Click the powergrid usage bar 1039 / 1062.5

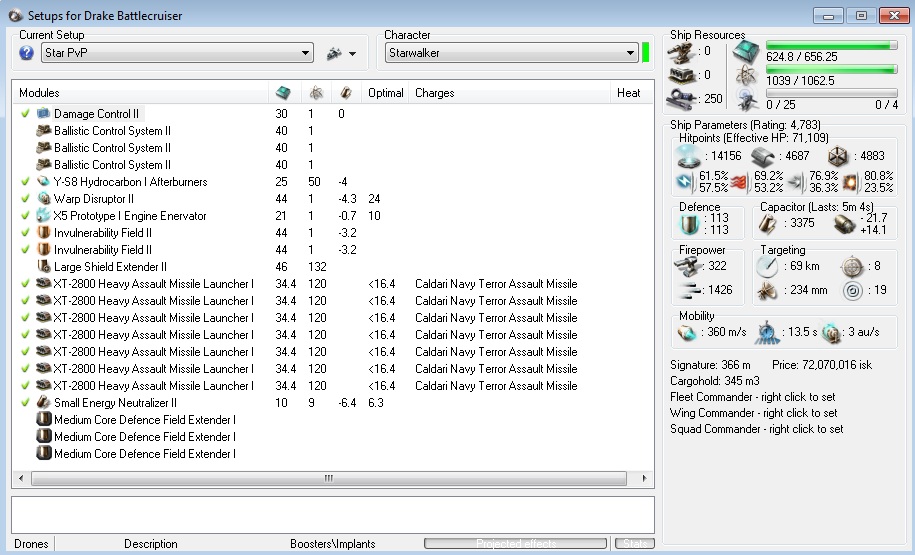tap(832, 69)
